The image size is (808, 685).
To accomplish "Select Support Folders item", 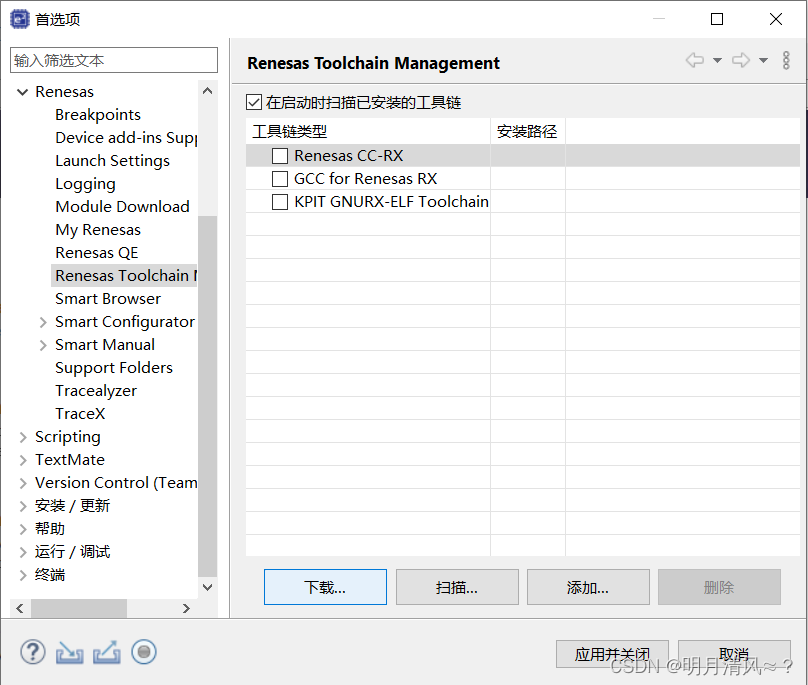I will tap(114, 368).
